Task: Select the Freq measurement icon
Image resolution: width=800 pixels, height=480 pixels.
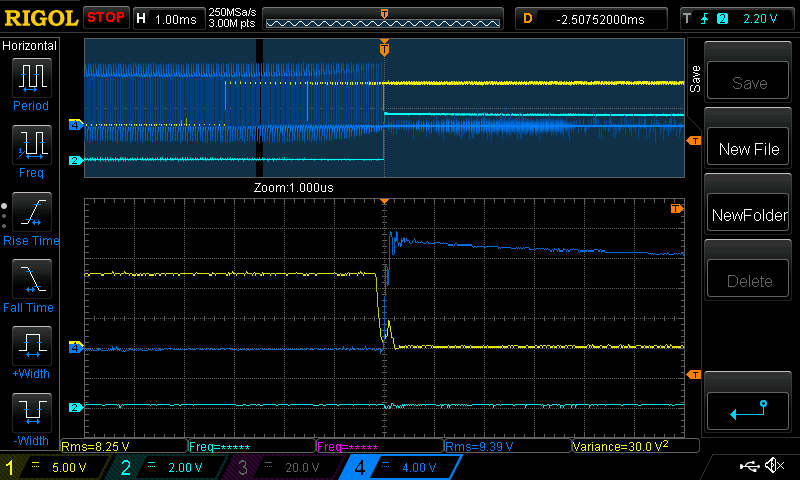Action: [31, 145]
